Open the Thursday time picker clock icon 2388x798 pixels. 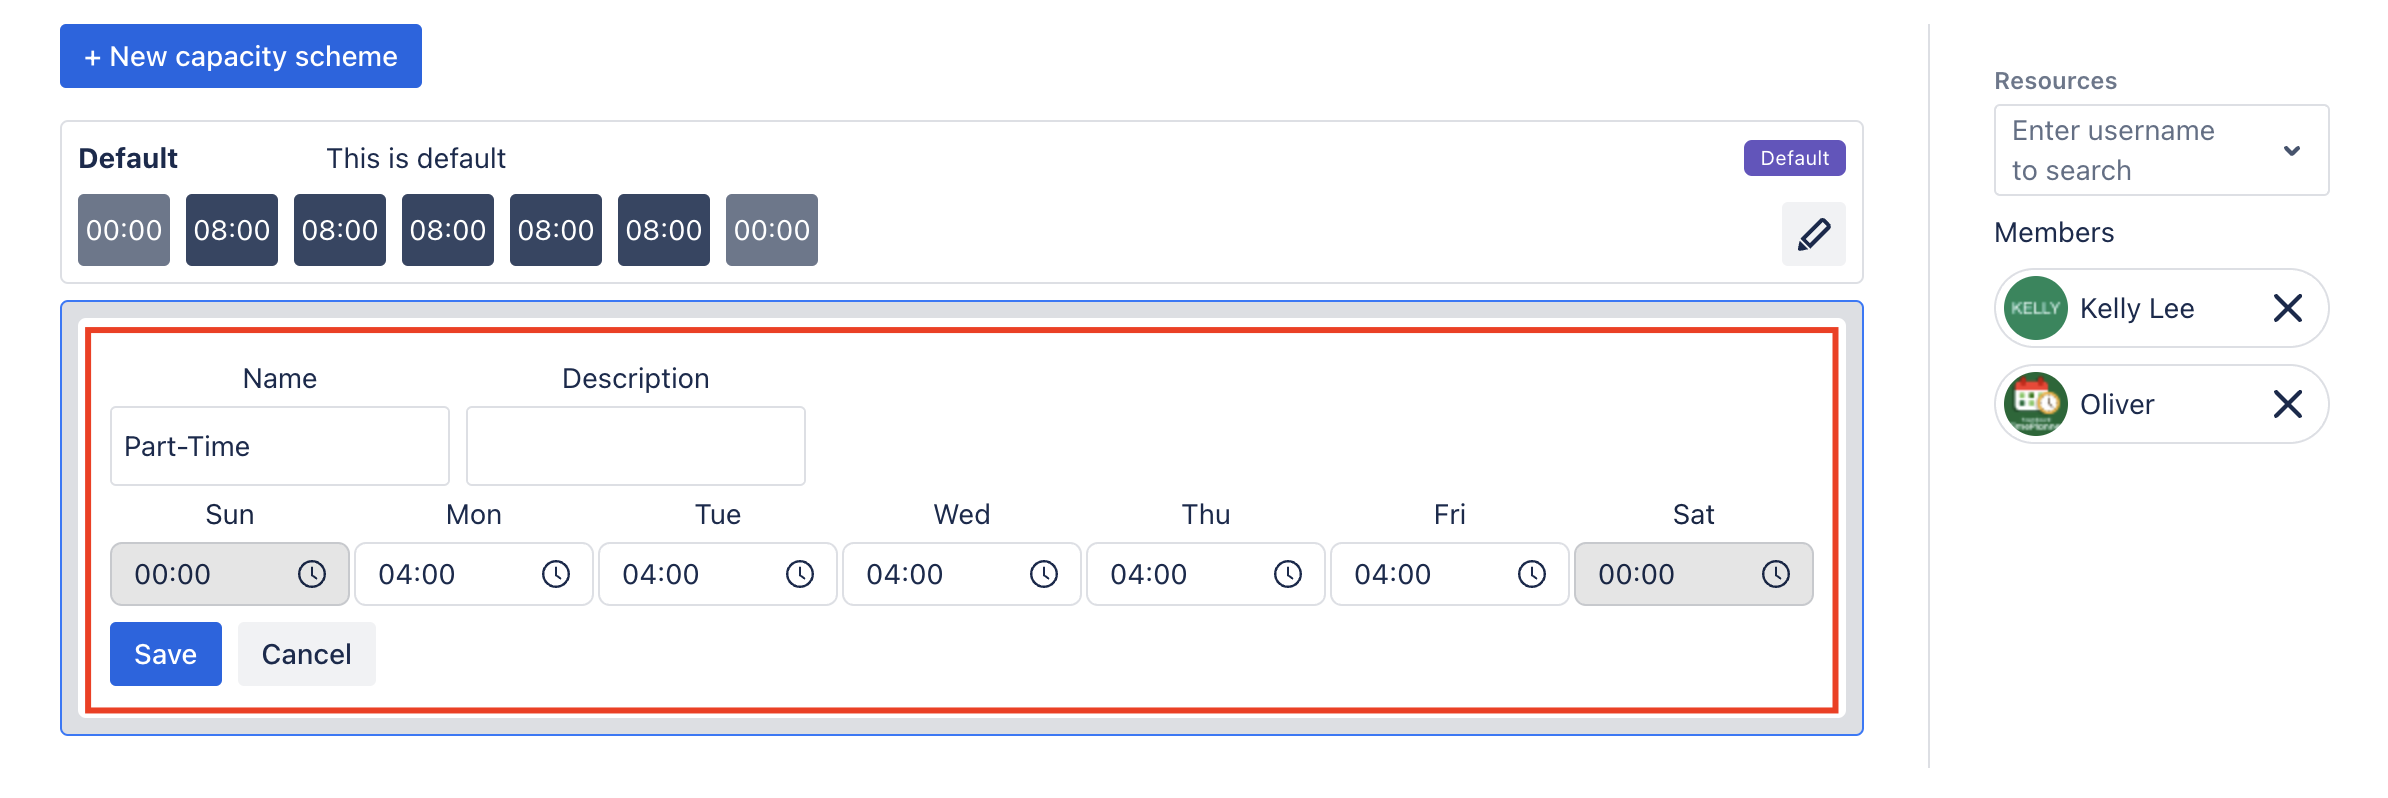tap(1287, 574)
